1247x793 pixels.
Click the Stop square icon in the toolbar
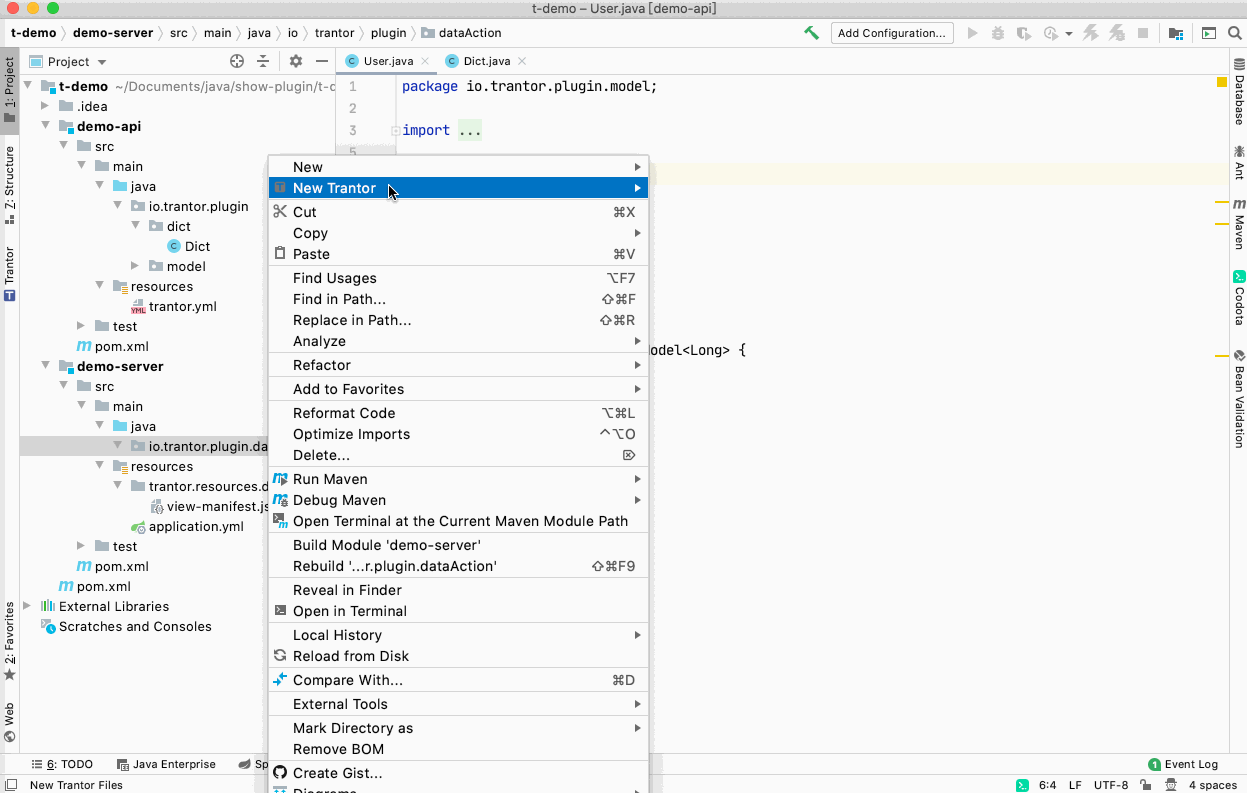pyautogui.click(x=1142, y=33)
